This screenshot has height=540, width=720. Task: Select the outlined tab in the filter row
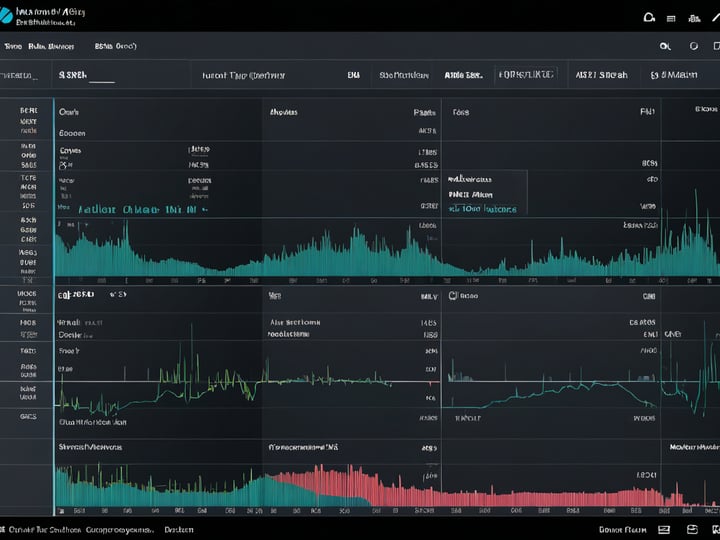coord(526,74)
